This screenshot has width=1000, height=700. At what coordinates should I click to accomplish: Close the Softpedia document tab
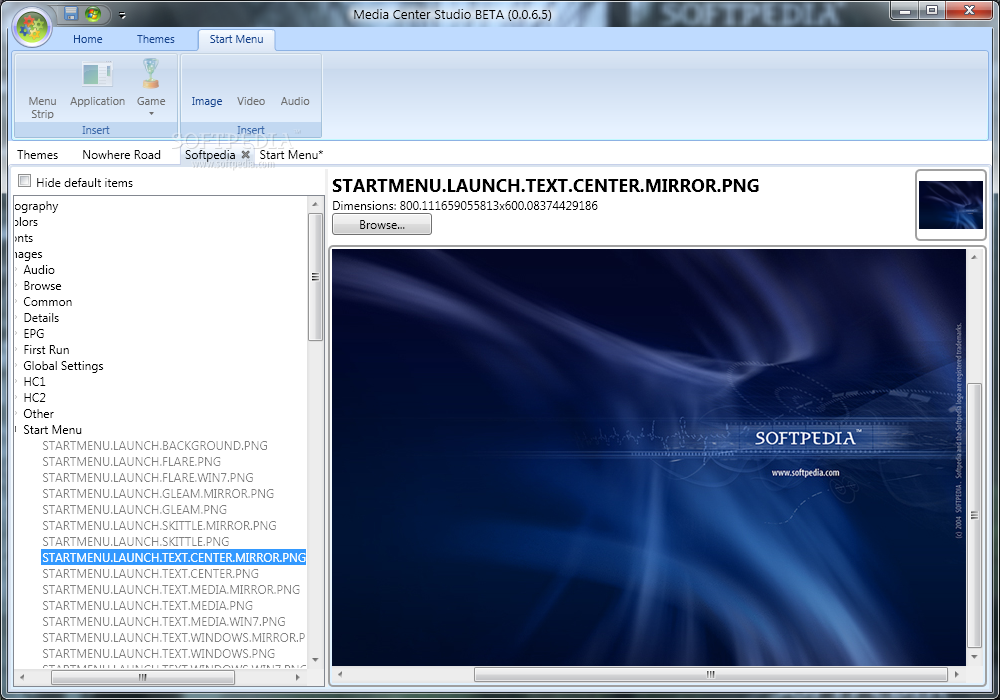[245, 154]
